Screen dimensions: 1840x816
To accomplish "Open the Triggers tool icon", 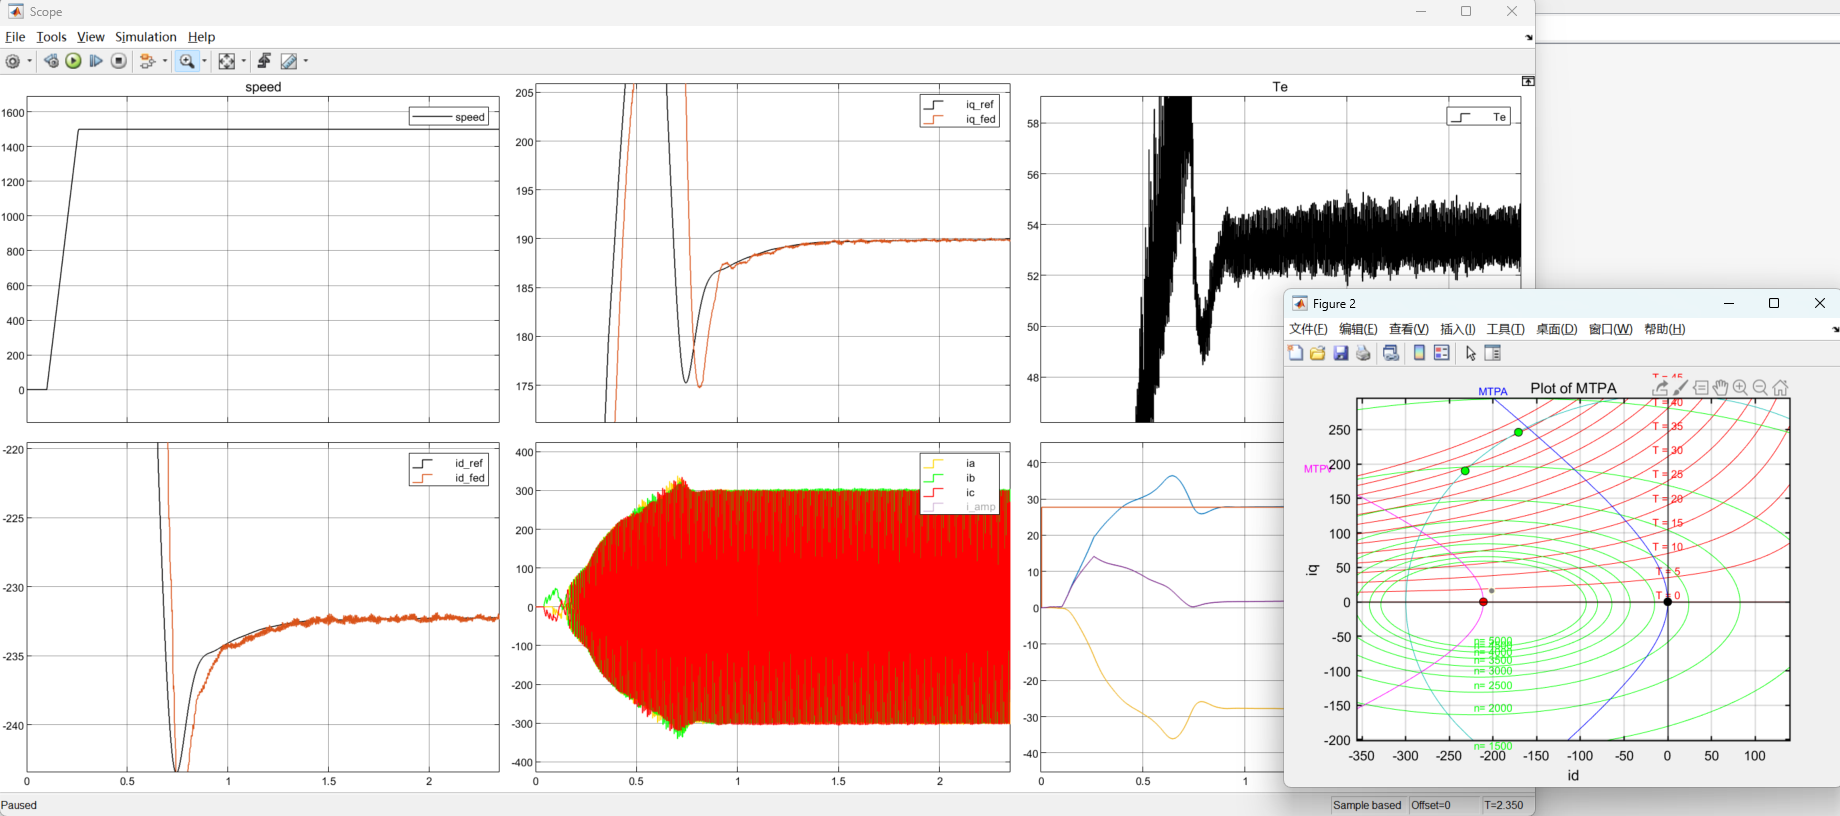I will 264,61.
